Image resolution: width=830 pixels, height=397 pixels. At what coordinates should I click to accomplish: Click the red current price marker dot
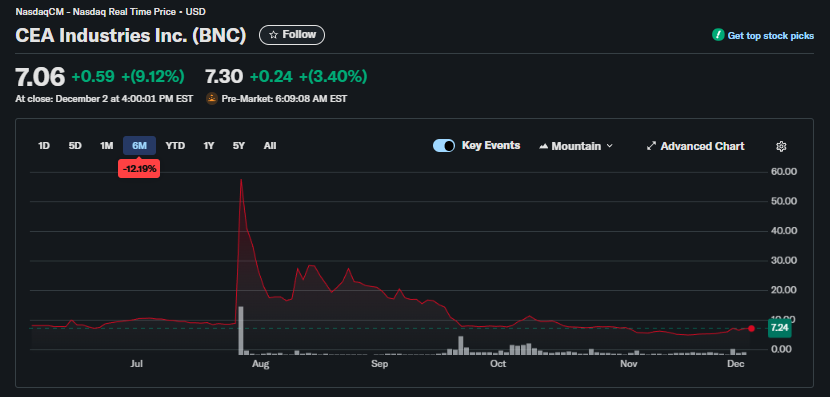tap(751, 328)
